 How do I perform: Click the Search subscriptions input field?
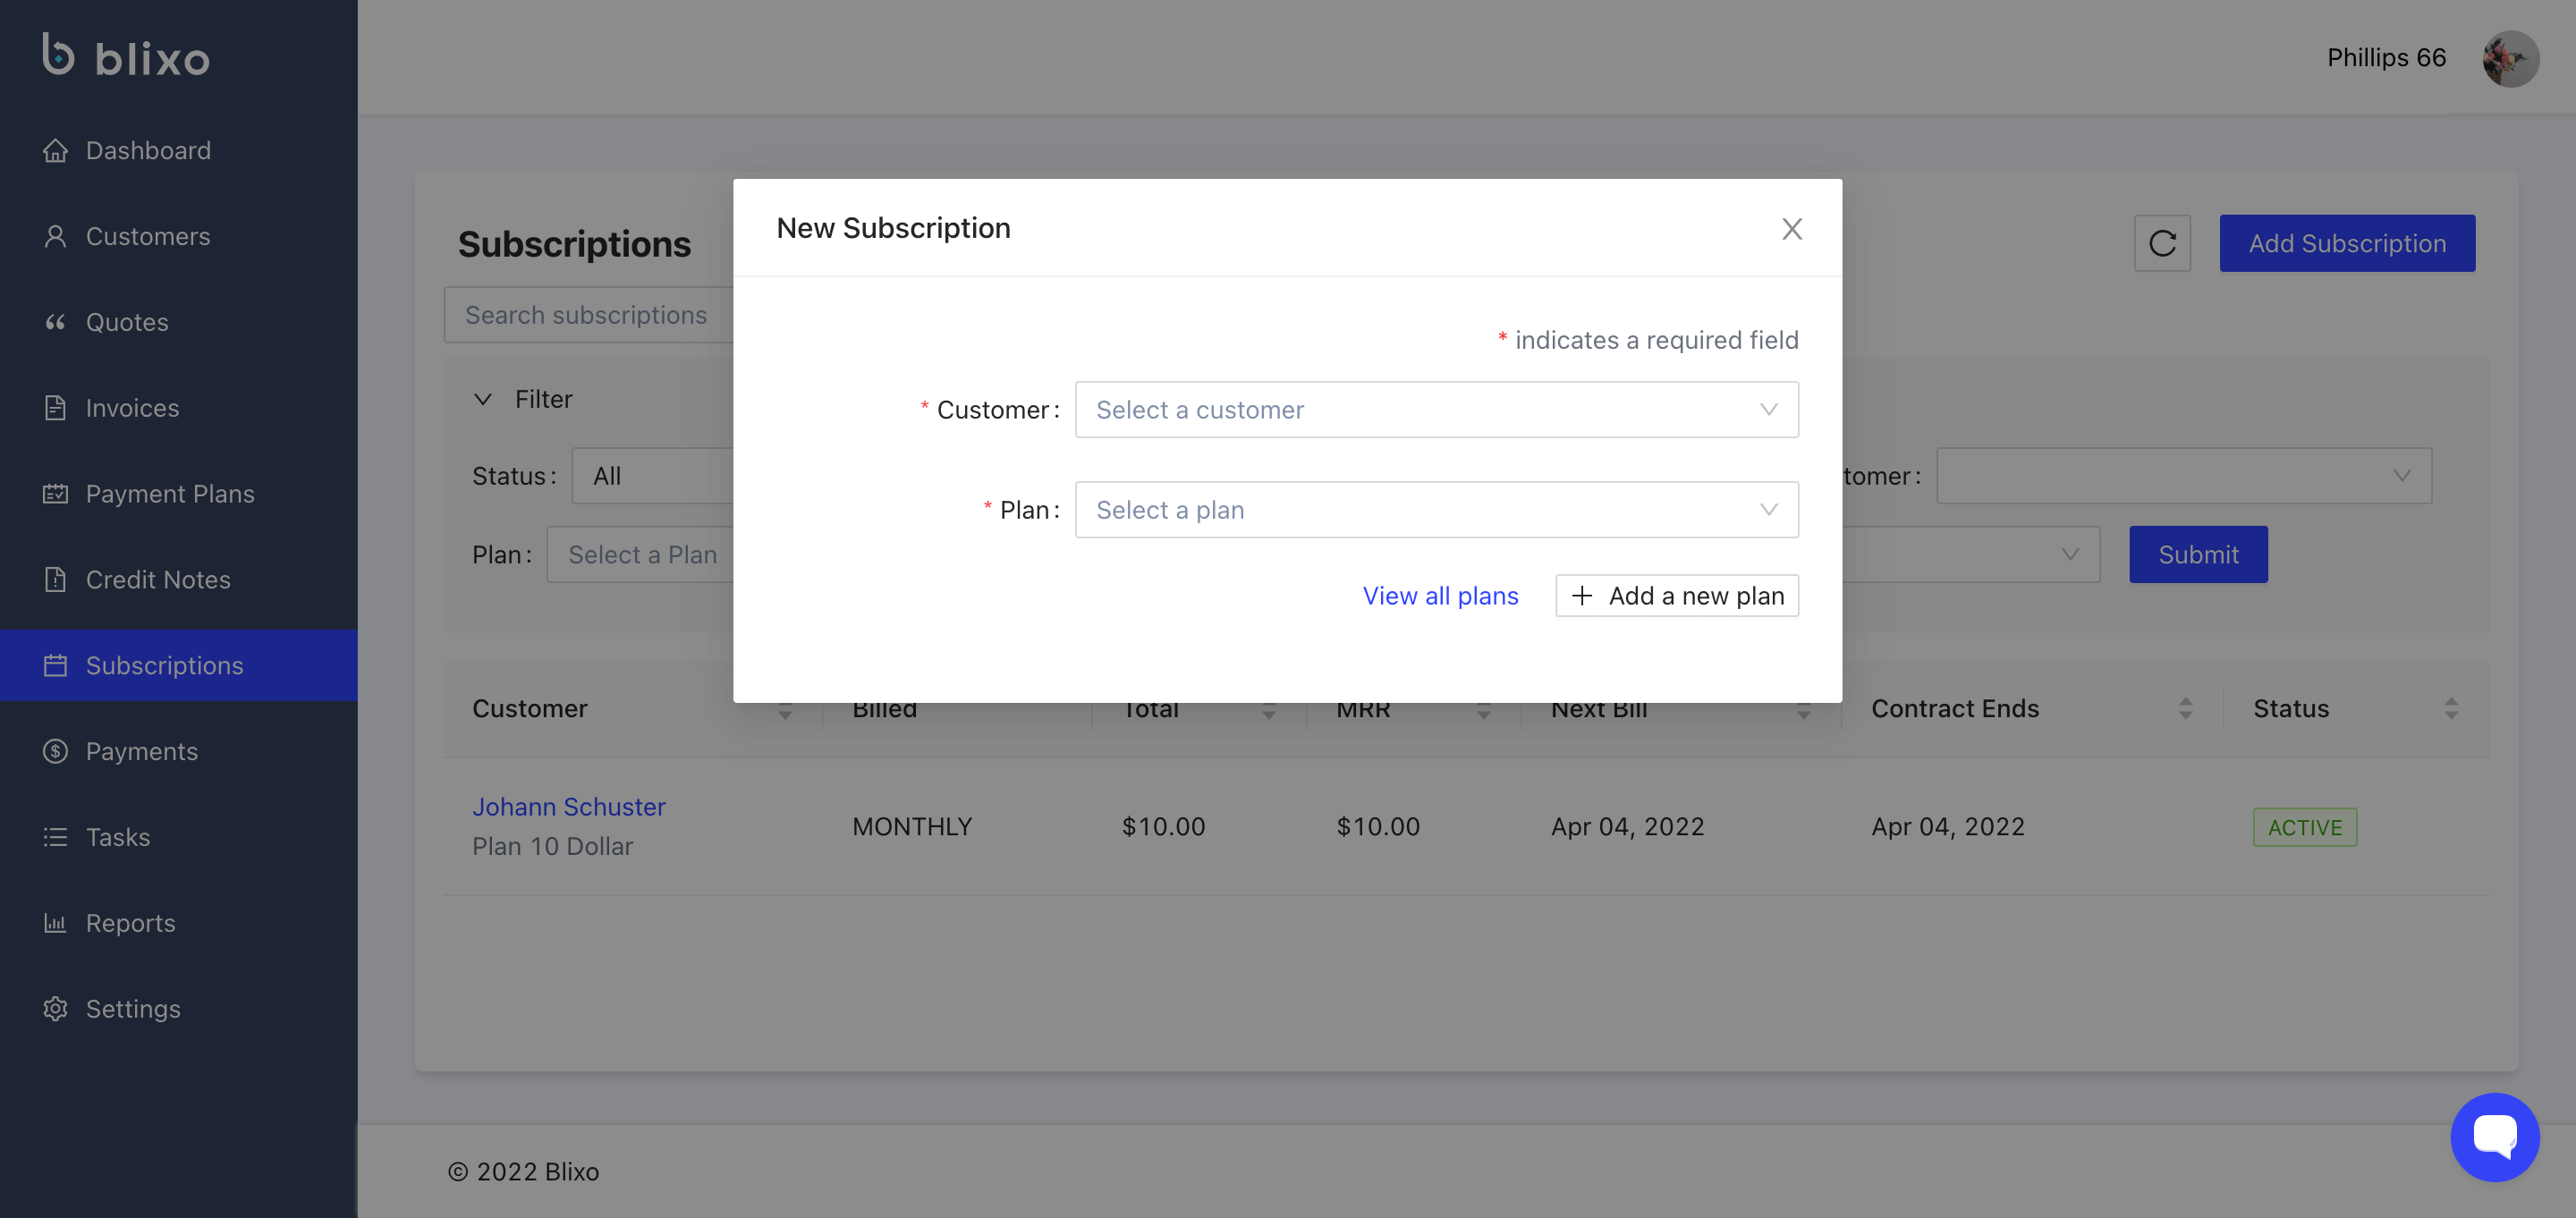(588, 315)
